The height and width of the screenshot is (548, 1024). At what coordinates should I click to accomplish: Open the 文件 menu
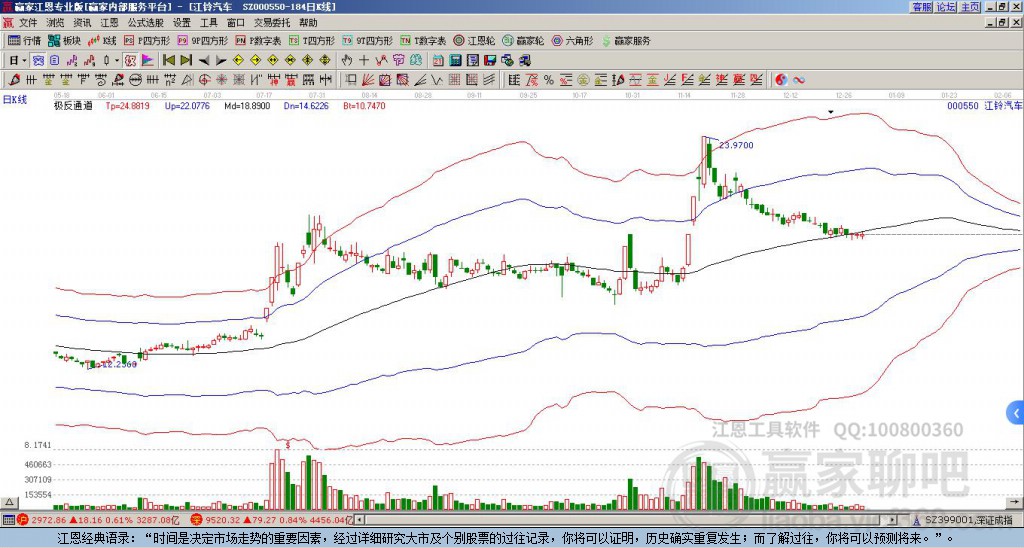coord(28,23)
